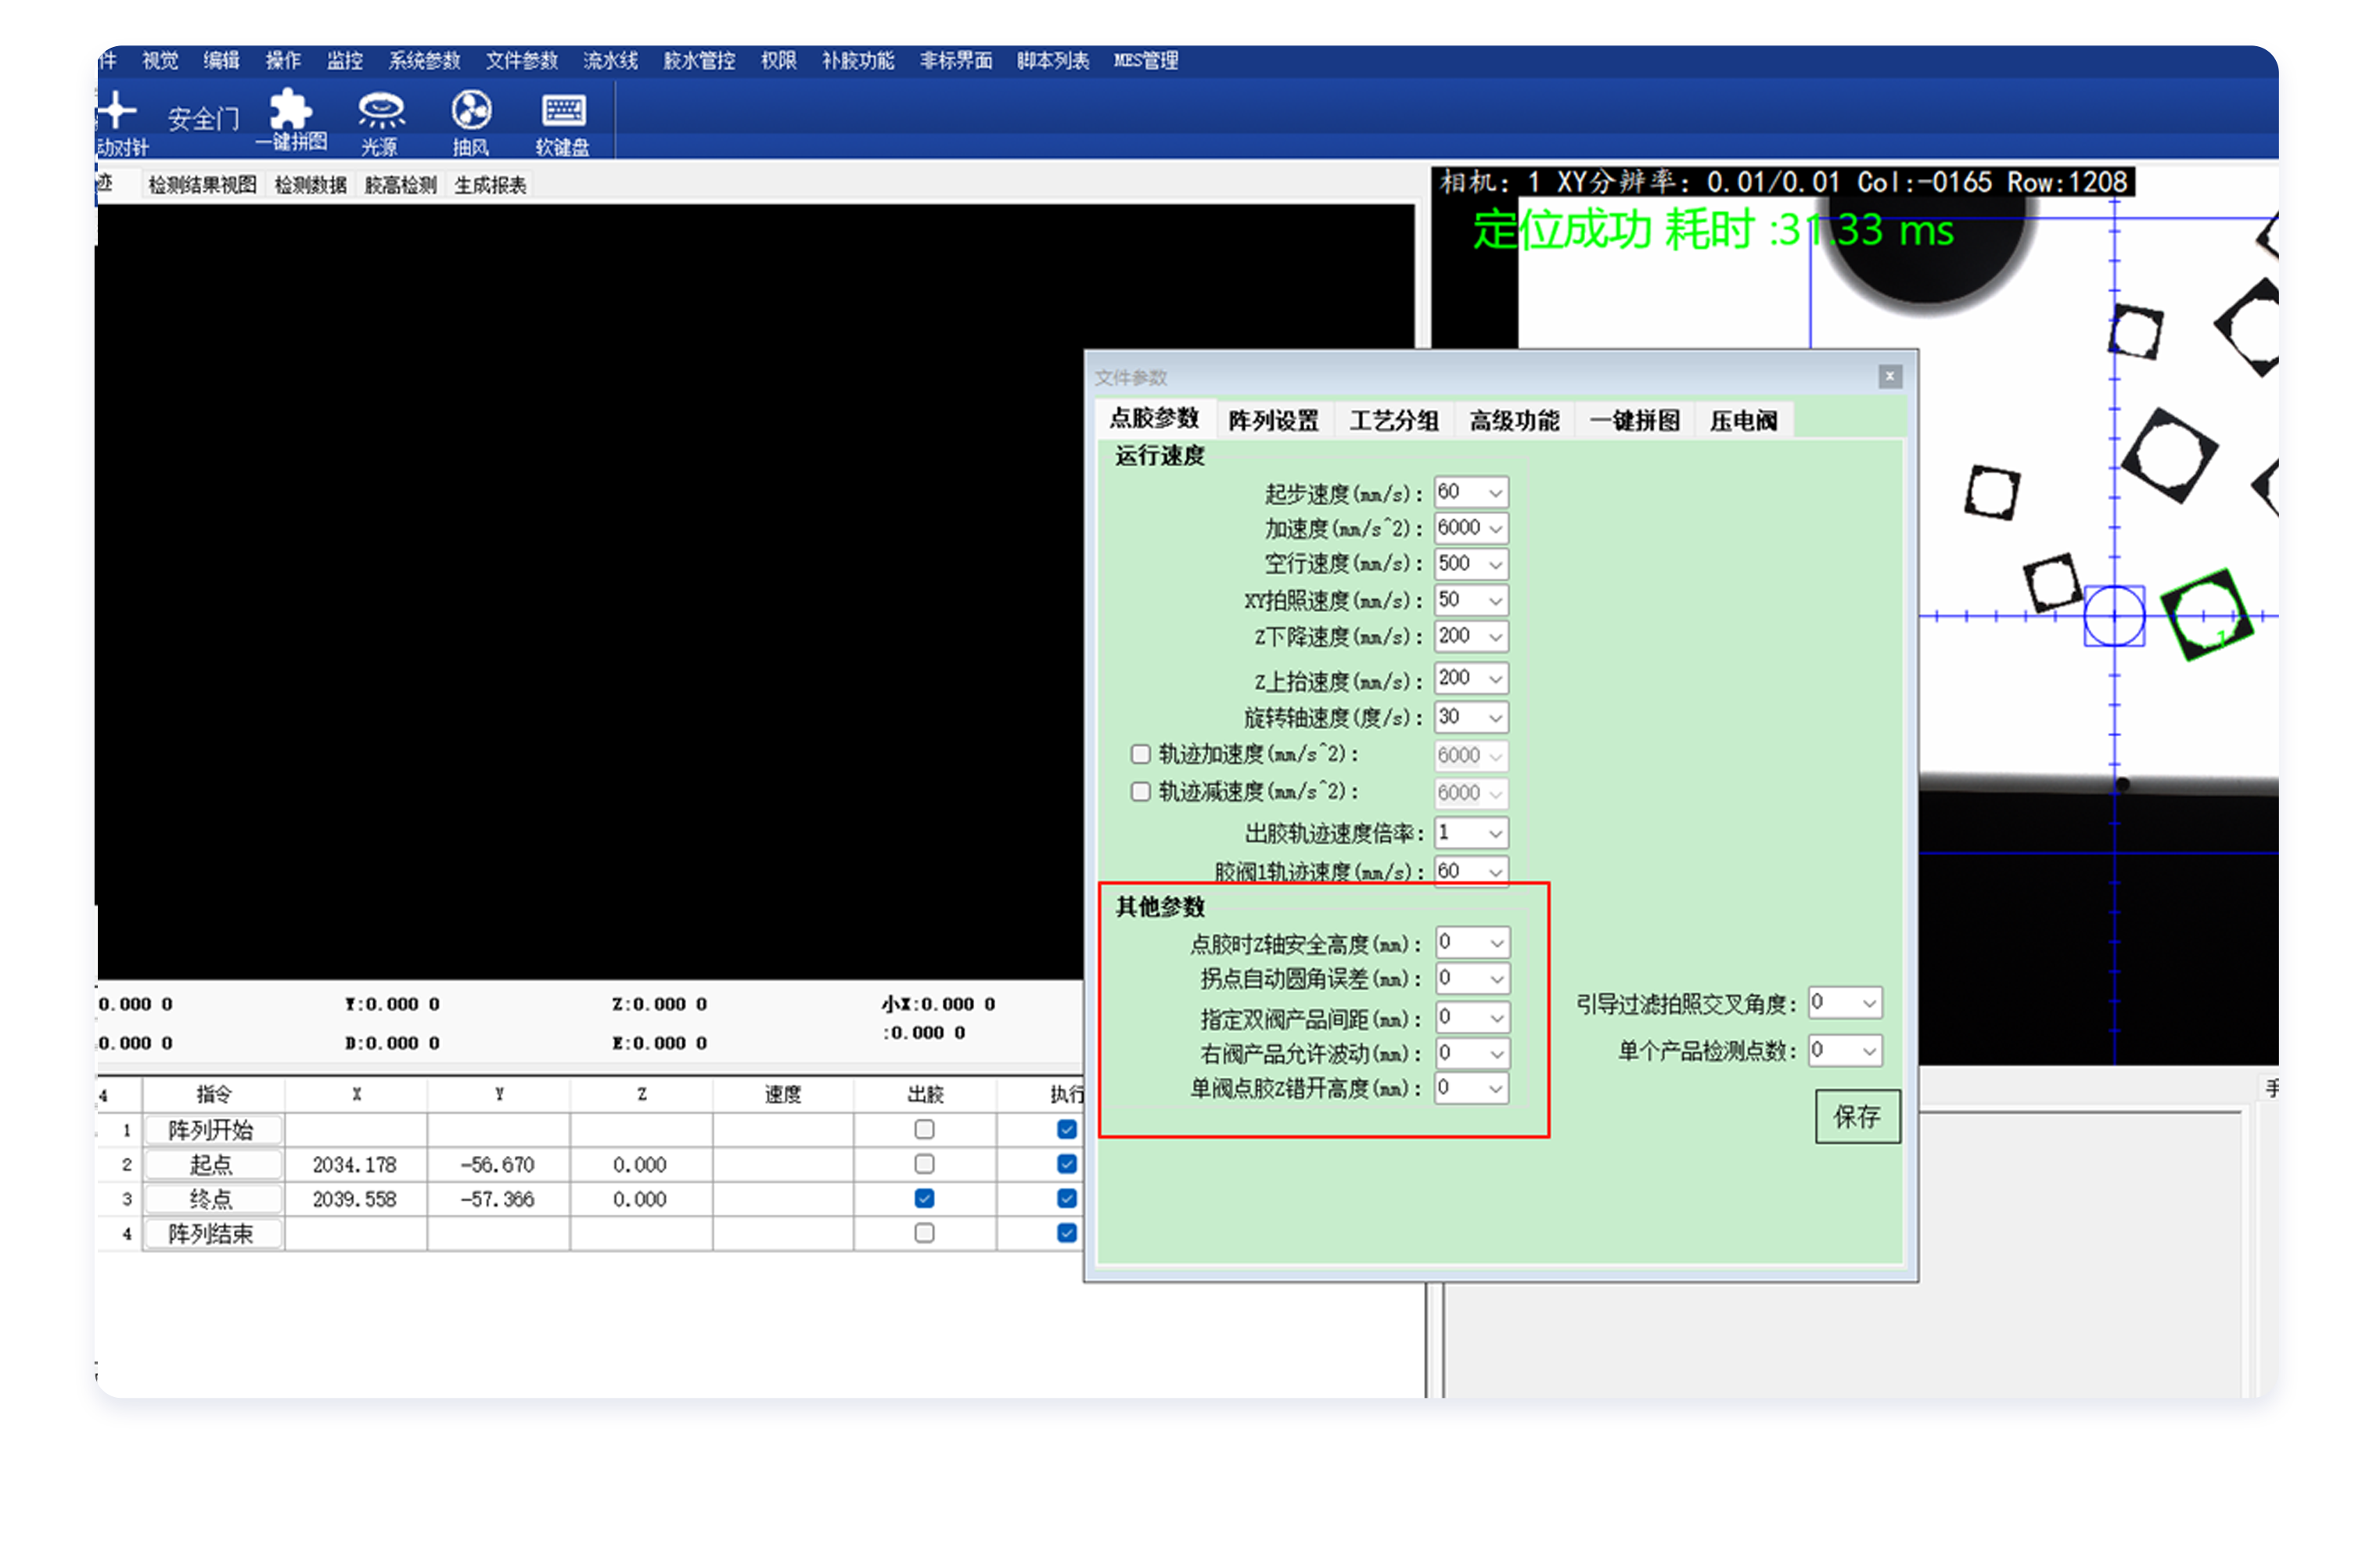Uncheck 执行 checkbox in 阵列开始 row
The height and width of the screenshot is (1548, 2380).
point(1066,1129)
